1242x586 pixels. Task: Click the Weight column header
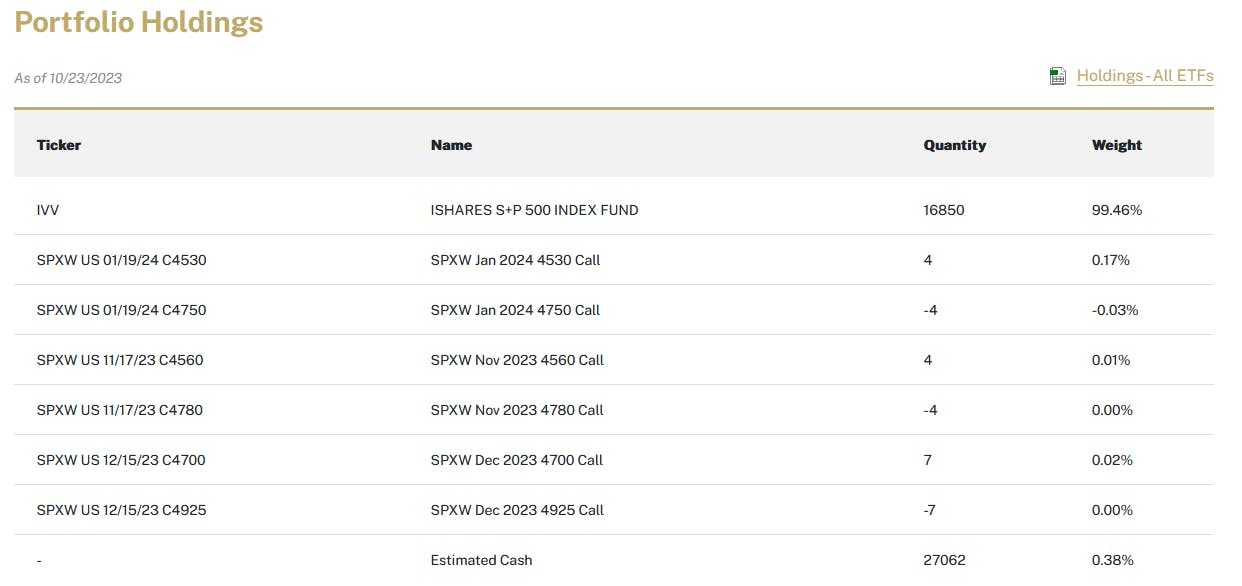click(1116, 145)
